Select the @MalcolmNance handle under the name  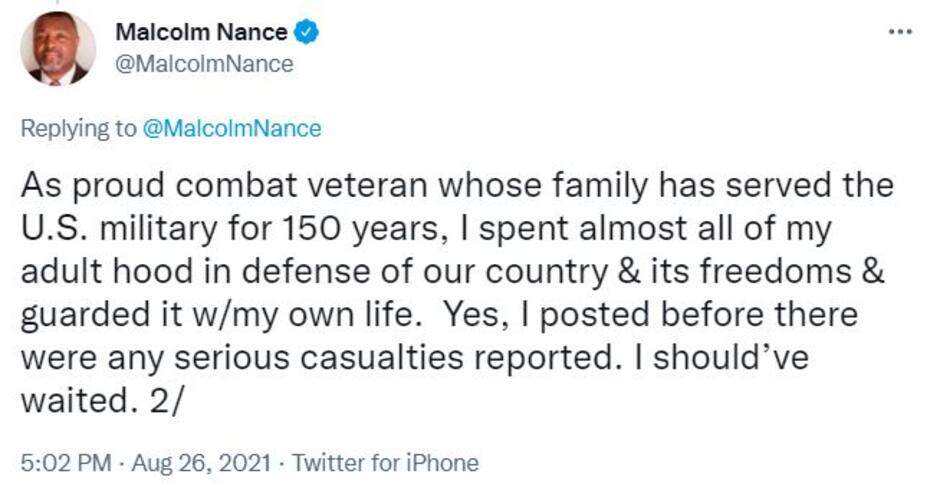(x=204, y=64)
